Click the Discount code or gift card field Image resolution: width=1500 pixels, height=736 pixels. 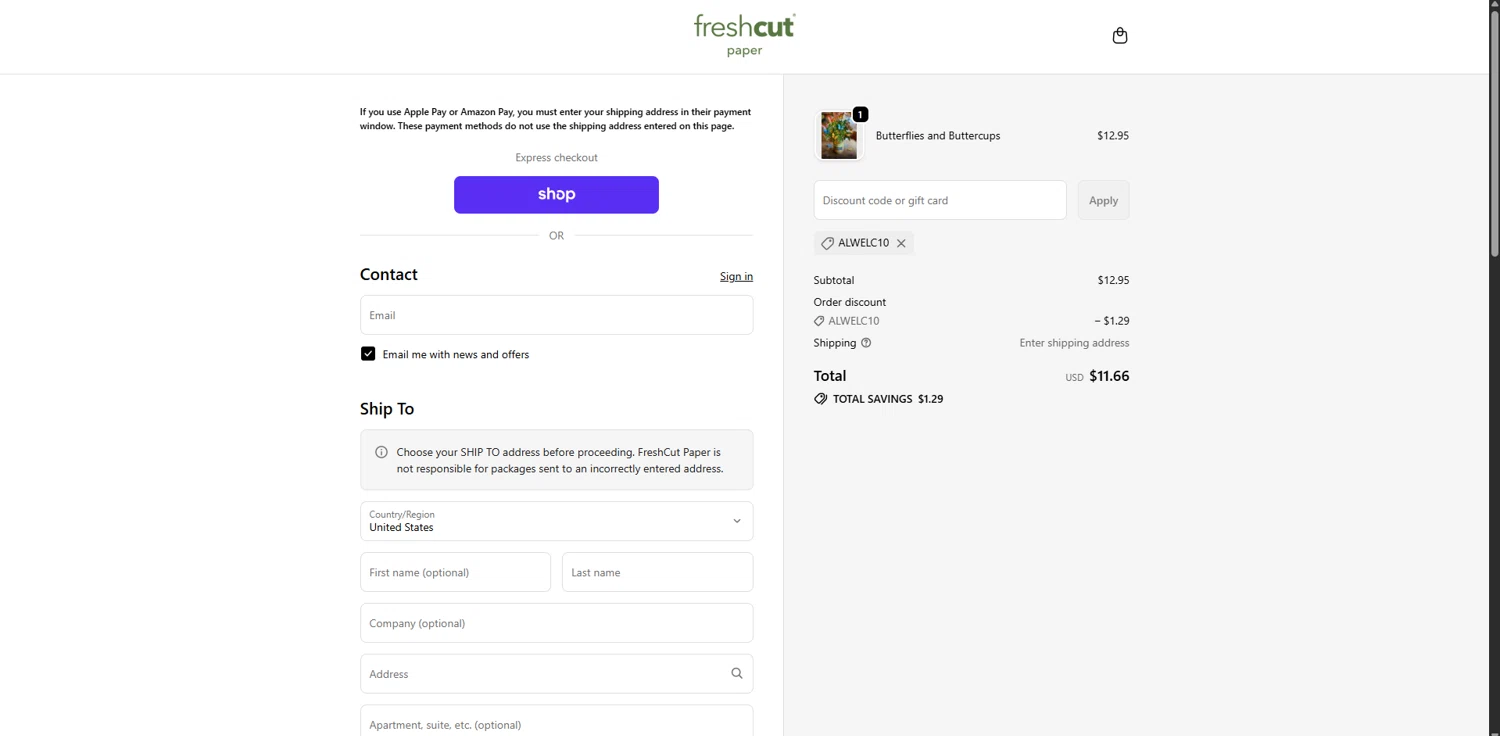click(x=939, y=201)
